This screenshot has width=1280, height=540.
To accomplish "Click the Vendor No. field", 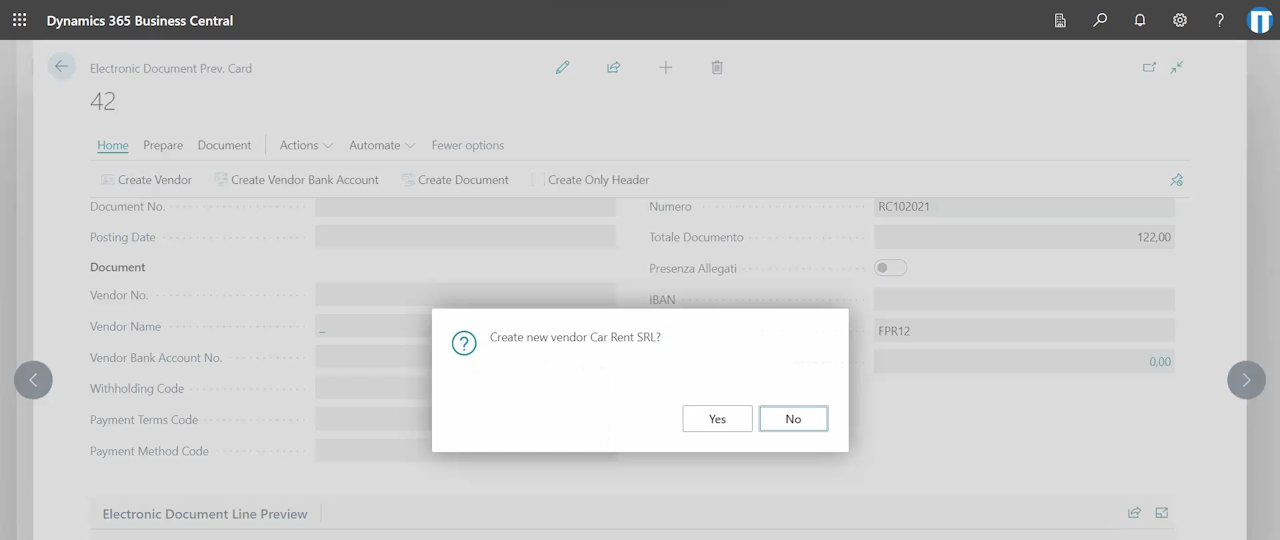I will click(x=465, y=295).
